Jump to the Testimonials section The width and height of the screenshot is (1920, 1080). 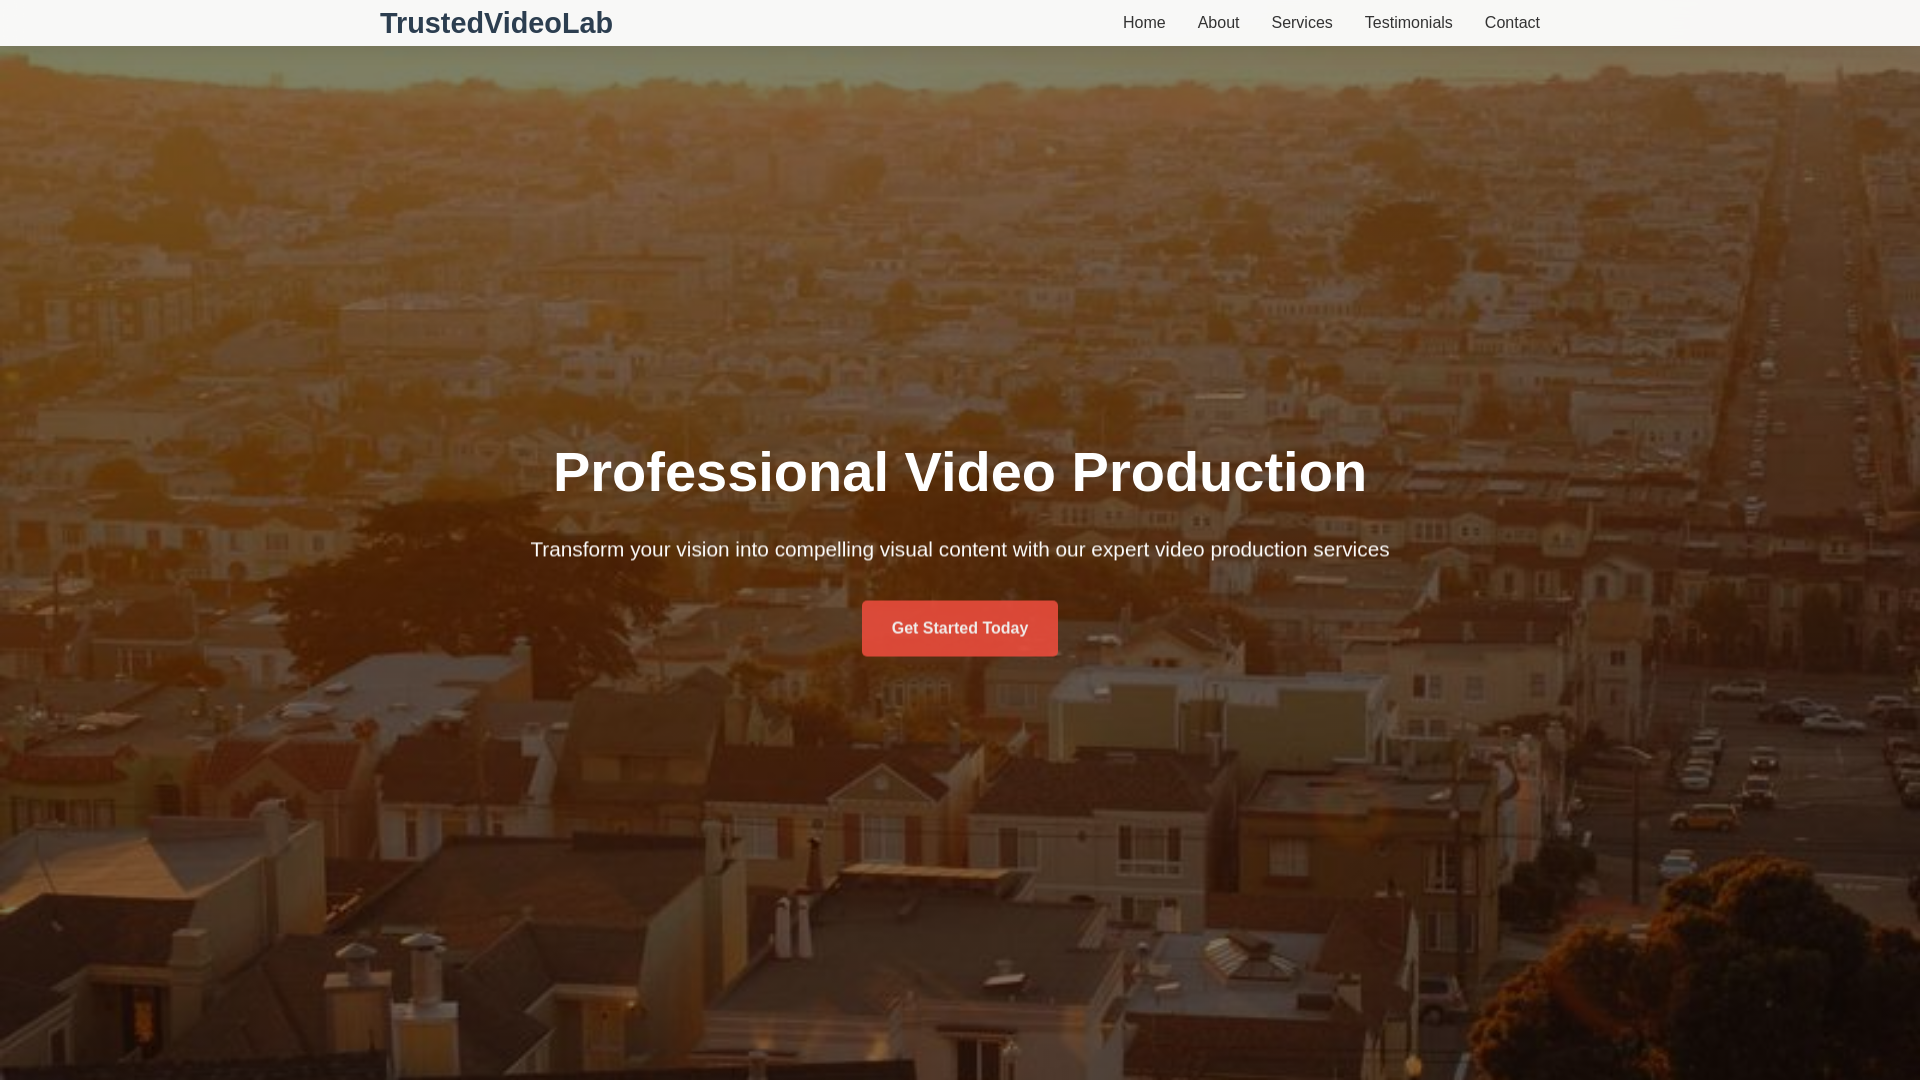[x=1408, y=23]
